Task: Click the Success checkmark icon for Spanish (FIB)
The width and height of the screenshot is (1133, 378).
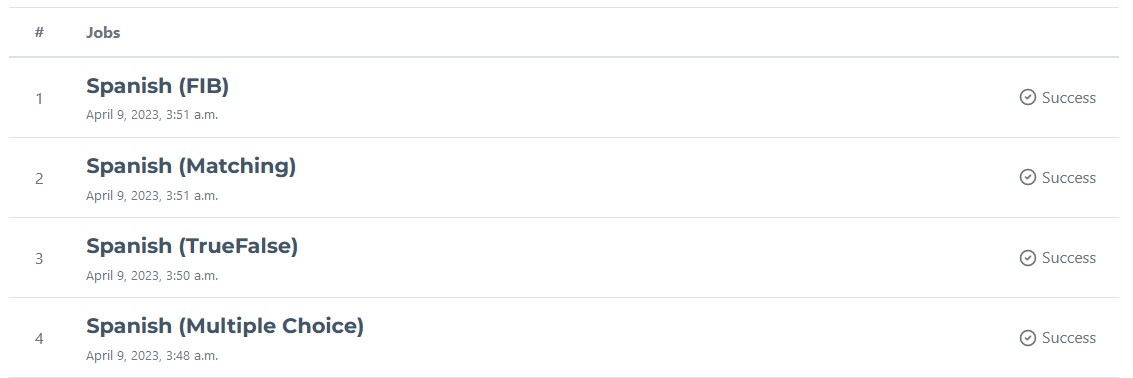Action: [1028, 97]
